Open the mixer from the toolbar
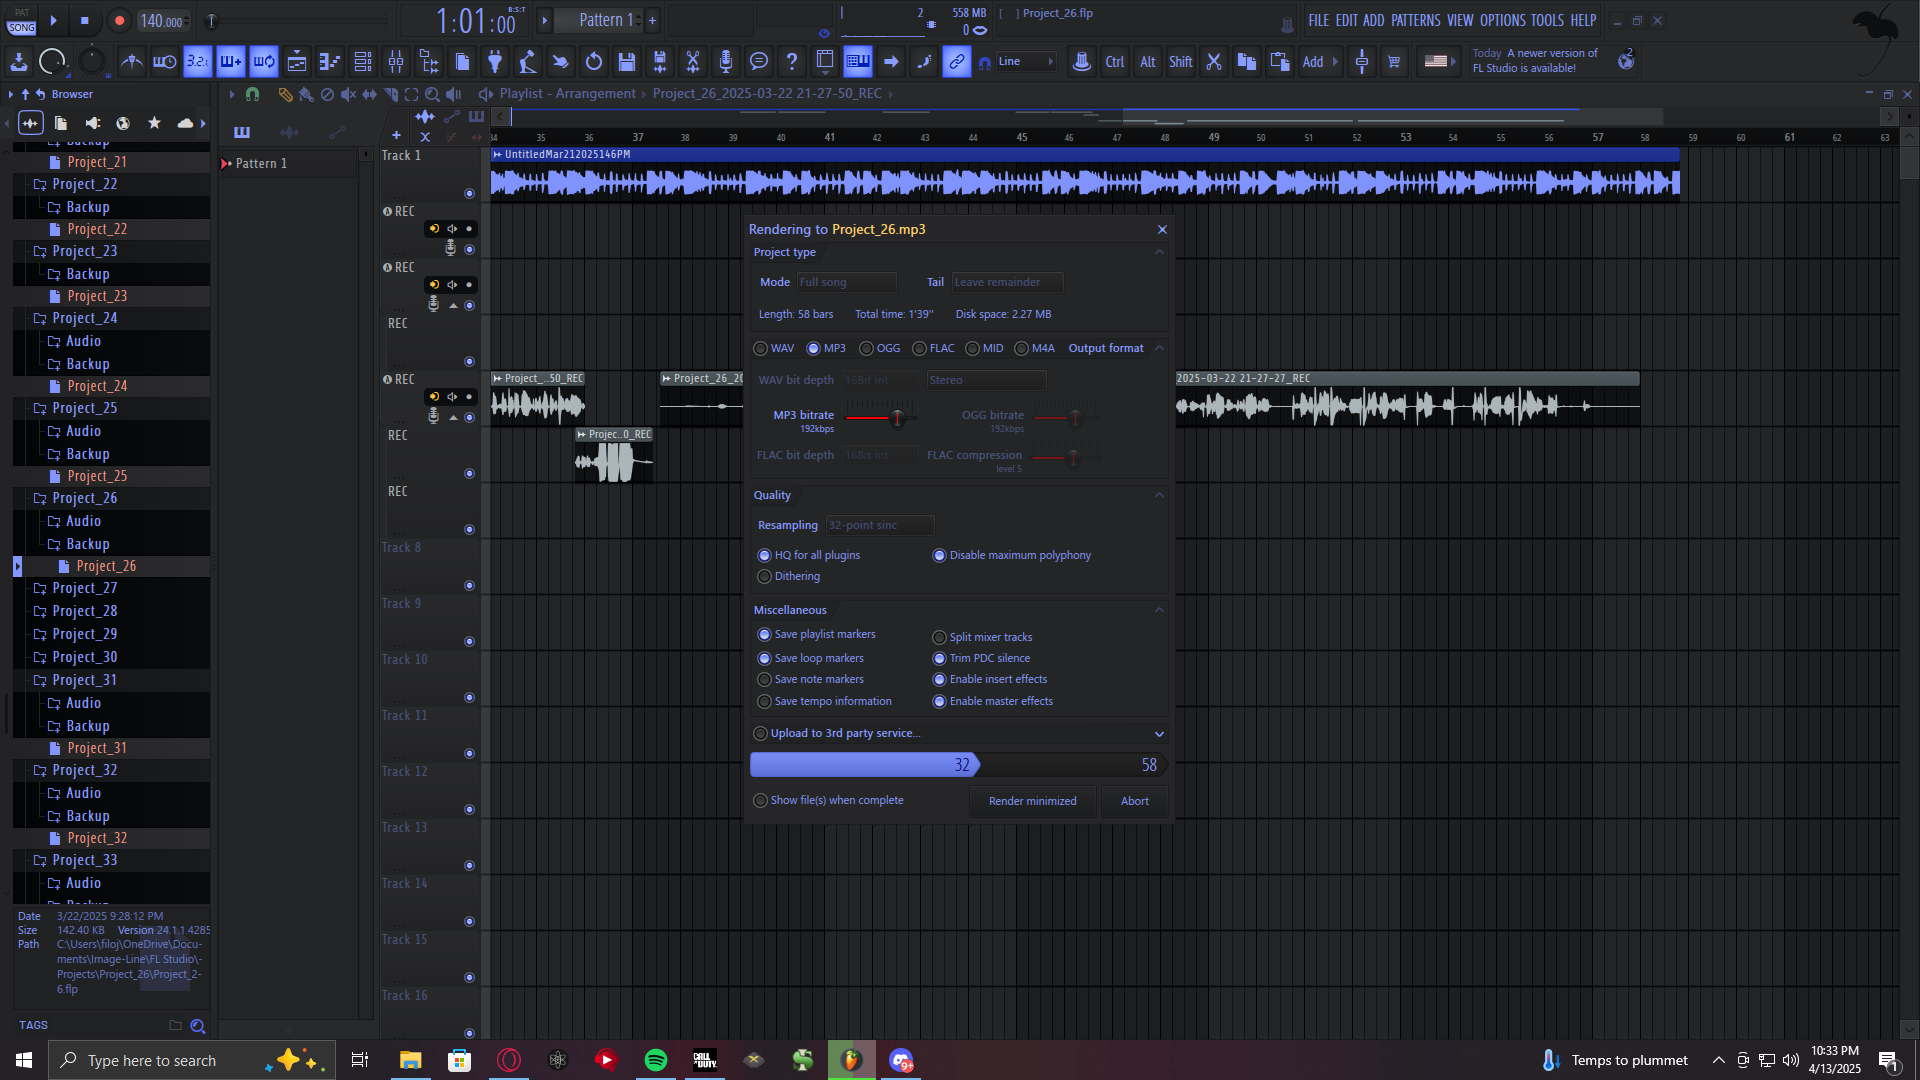The height and width of the screenshot is (1080, 1920). point(396,62)
